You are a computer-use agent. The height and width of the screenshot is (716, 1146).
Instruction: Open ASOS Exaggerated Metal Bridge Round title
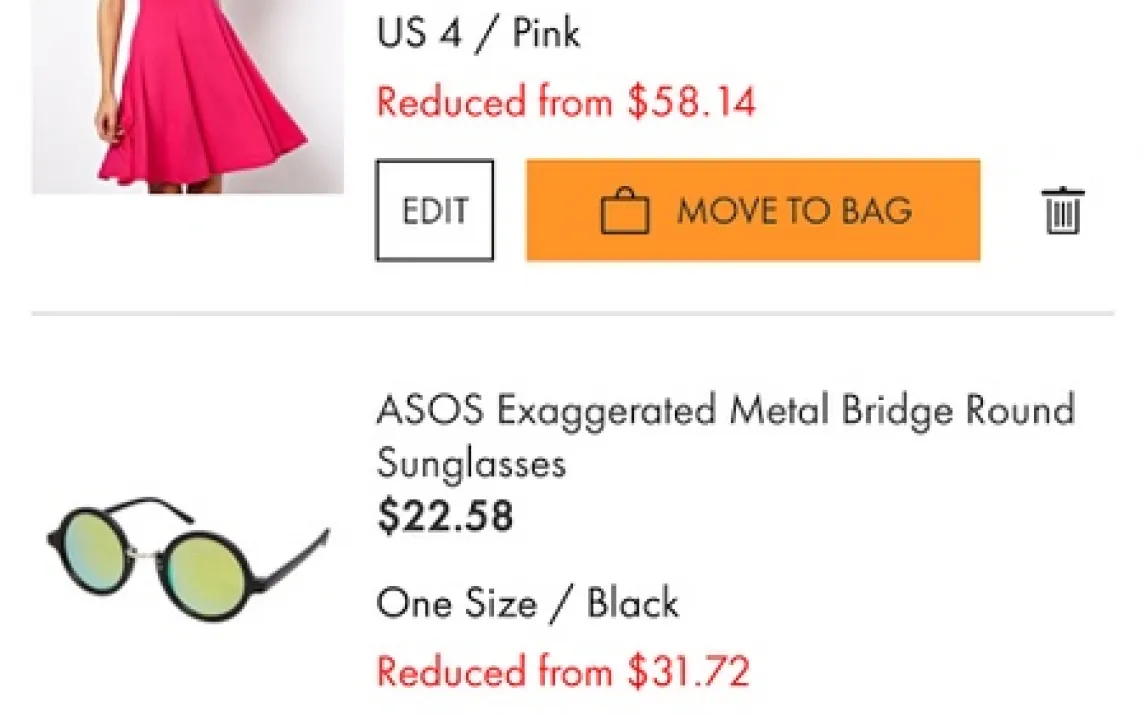(x=725, y=410)
